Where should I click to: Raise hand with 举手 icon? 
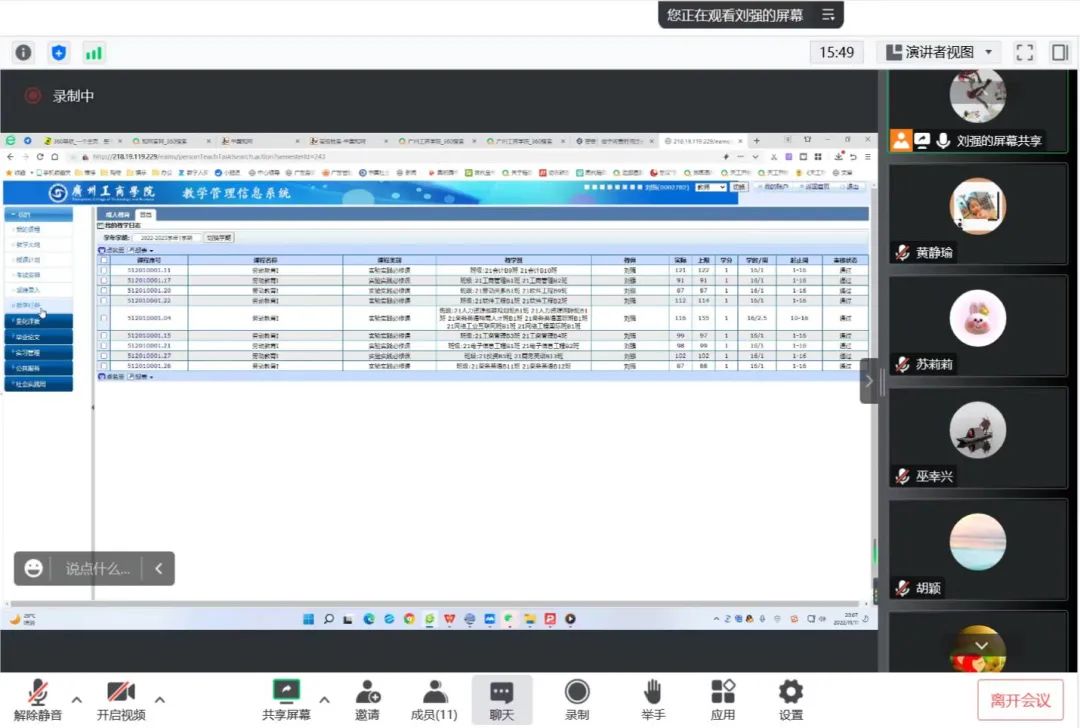(653, 699)
